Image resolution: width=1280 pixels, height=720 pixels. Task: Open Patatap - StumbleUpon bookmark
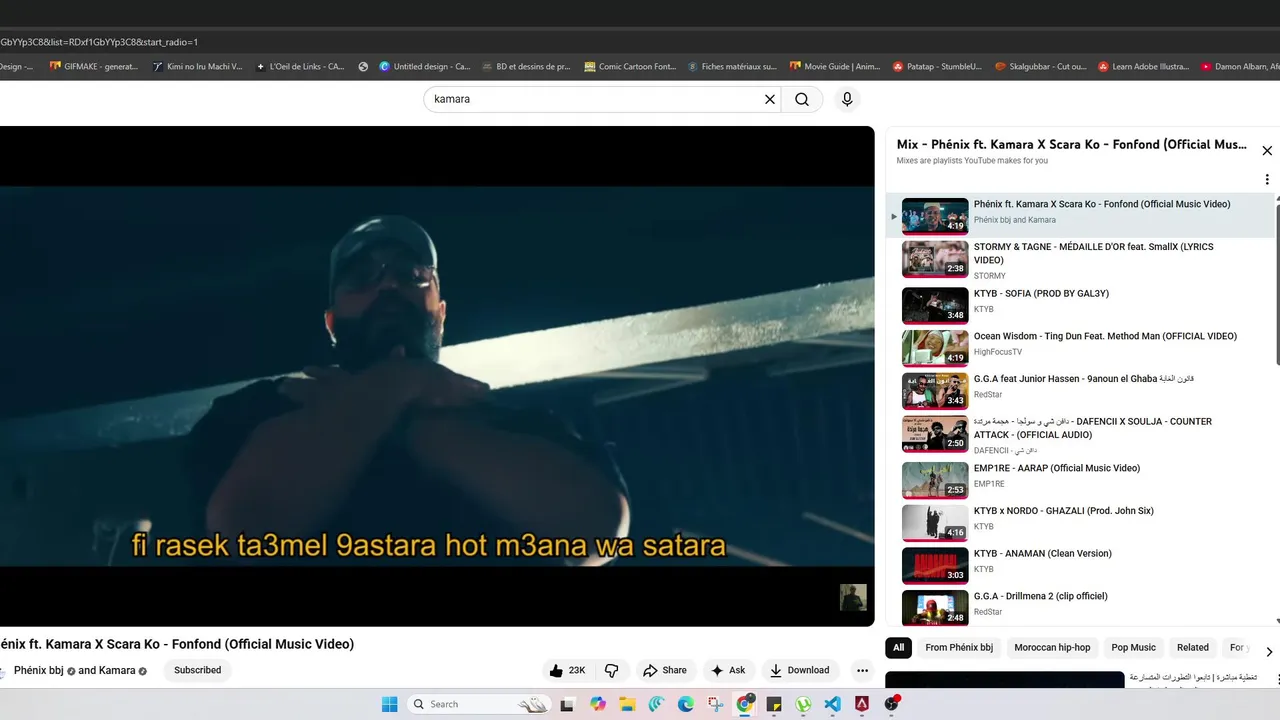937,67
